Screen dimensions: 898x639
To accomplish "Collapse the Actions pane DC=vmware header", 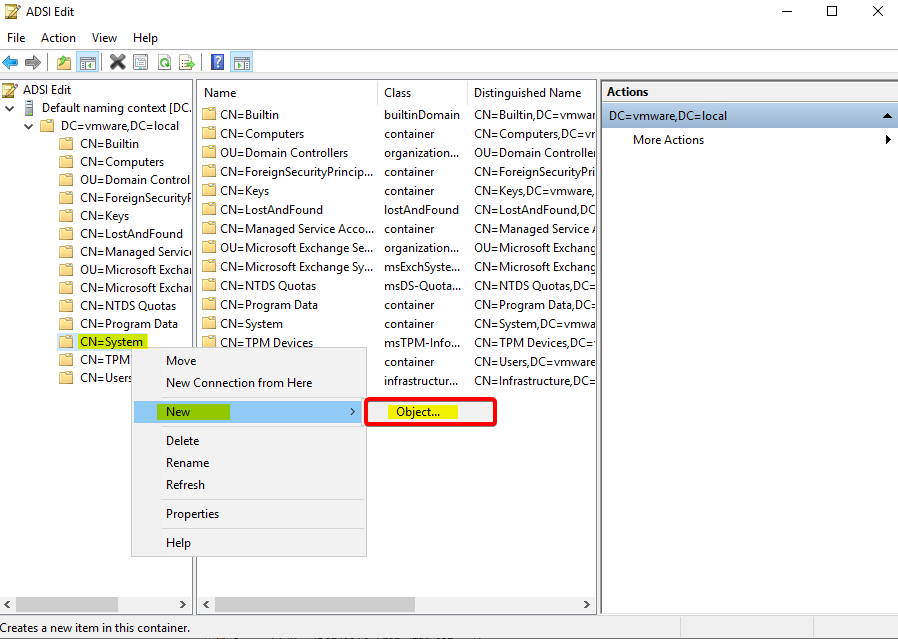I will (886, 116).
